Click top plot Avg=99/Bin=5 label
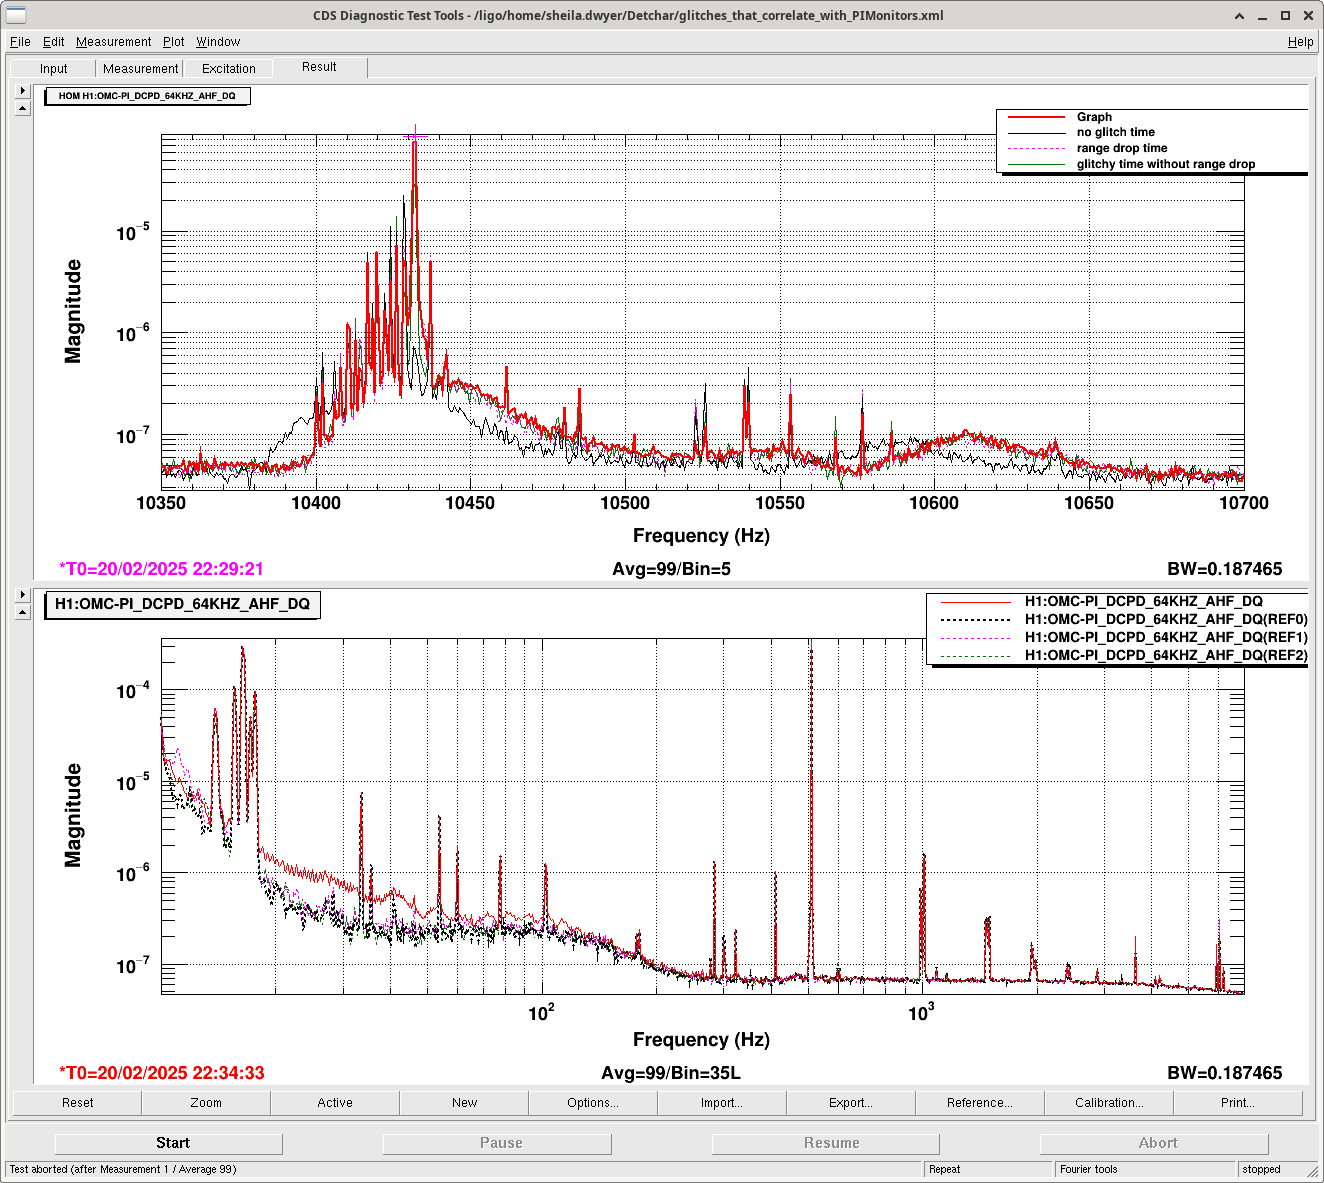Viewport: 1324px width, 1183px height. pos(671,569)
